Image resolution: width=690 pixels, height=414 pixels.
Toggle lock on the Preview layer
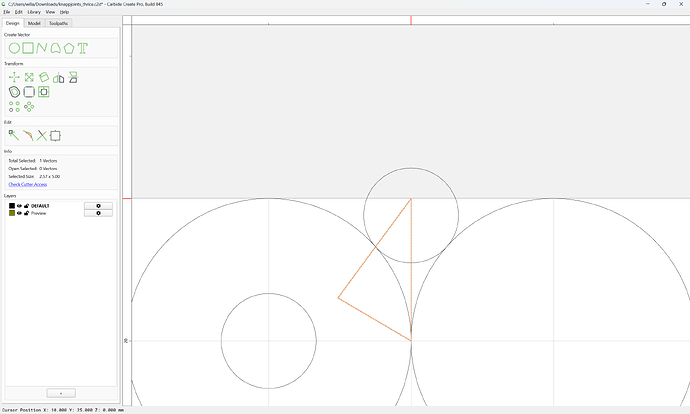pyautogui.click(x=26, y=213)
